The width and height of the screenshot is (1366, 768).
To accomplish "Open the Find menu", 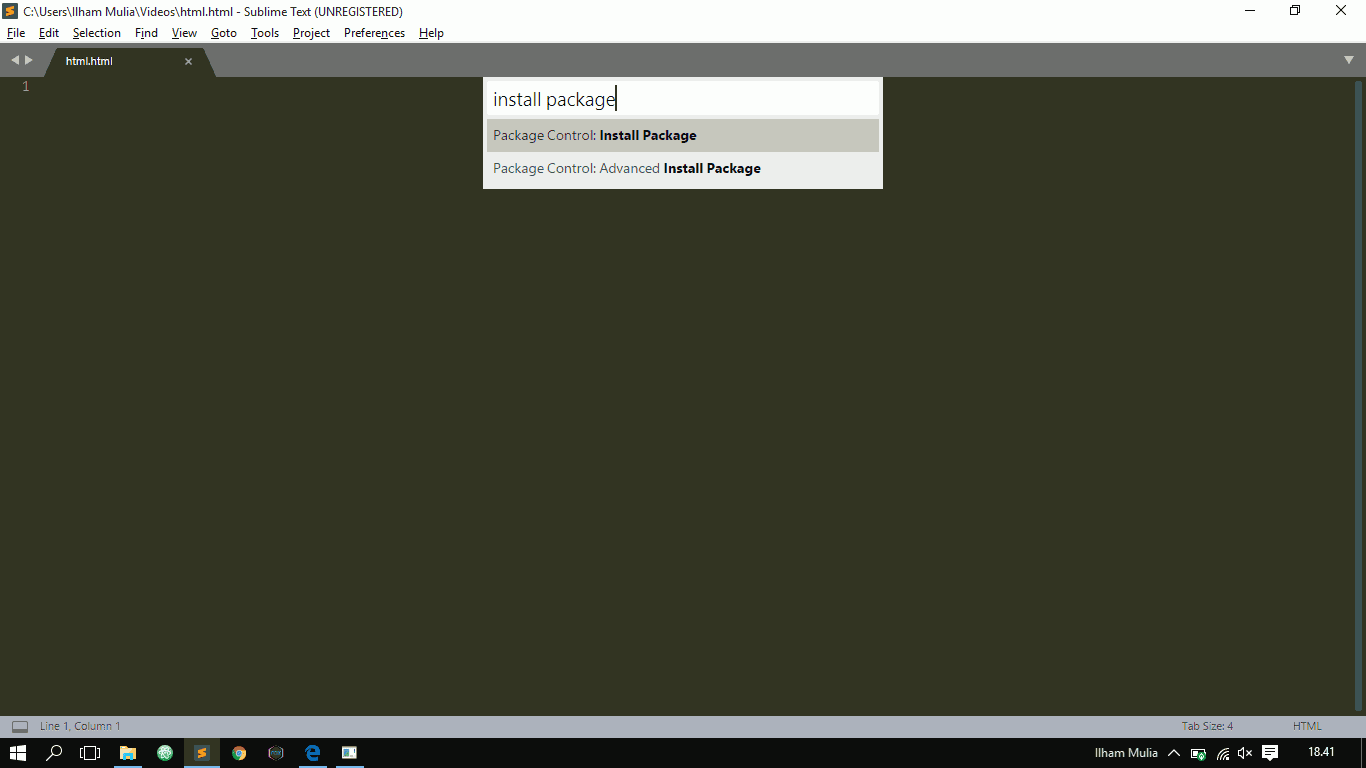I will (x=146, y=33).
